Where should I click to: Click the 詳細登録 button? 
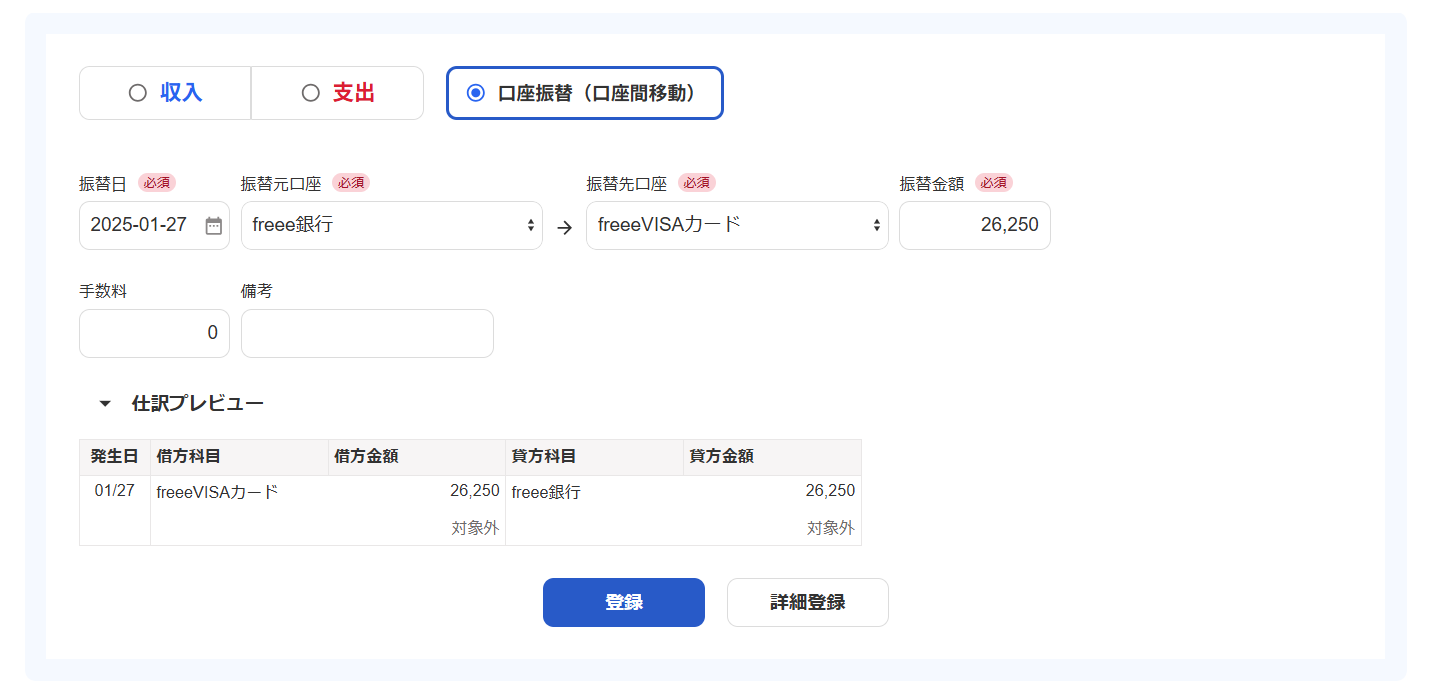coord(807,602)
